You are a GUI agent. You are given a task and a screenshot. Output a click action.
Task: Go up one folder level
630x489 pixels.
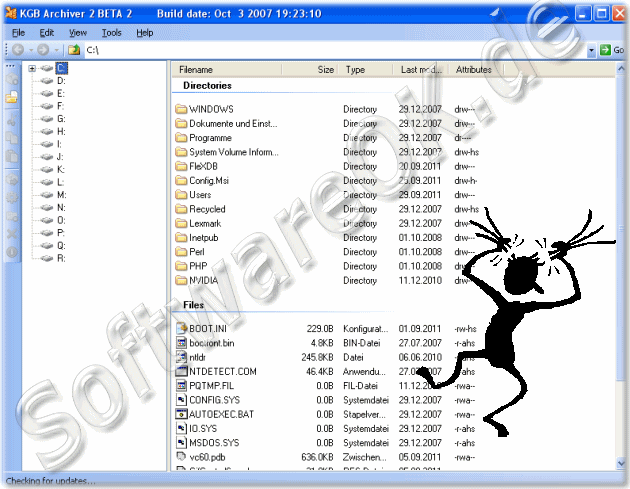(74, 50)
